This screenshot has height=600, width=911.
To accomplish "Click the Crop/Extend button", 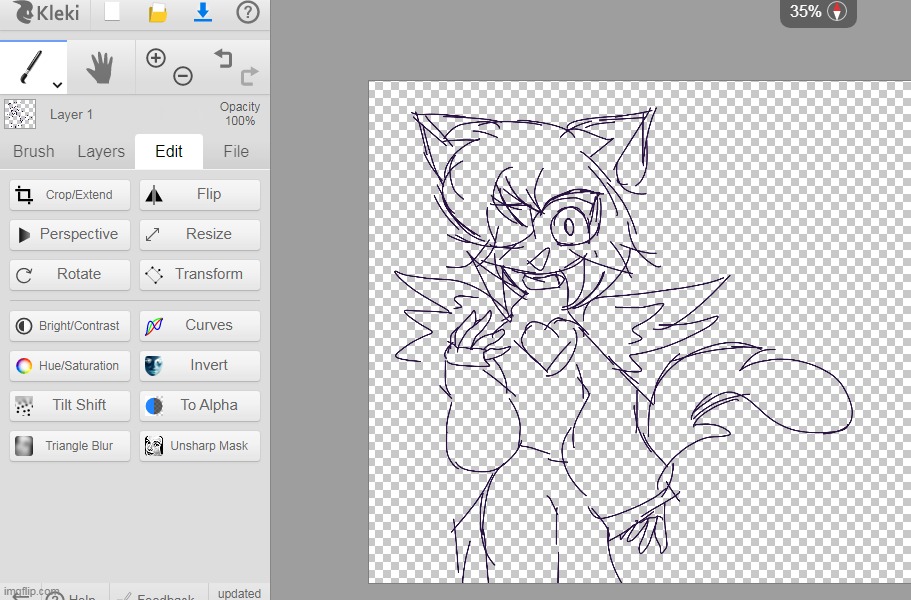I will point(70,195).
